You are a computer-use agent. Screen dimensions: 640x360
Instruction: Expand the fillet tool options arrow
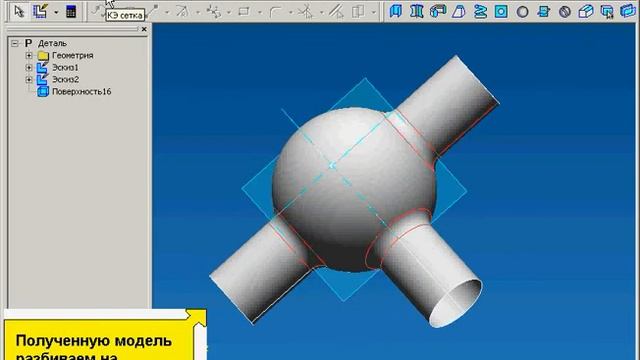pyautogui.click(x=291, y=12)
